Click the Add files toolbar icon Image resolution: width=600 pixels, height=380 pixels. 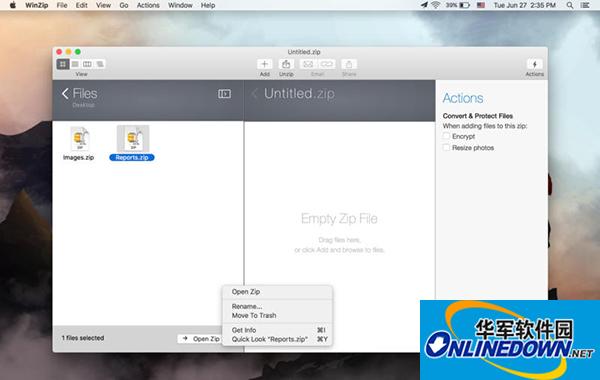264,64
